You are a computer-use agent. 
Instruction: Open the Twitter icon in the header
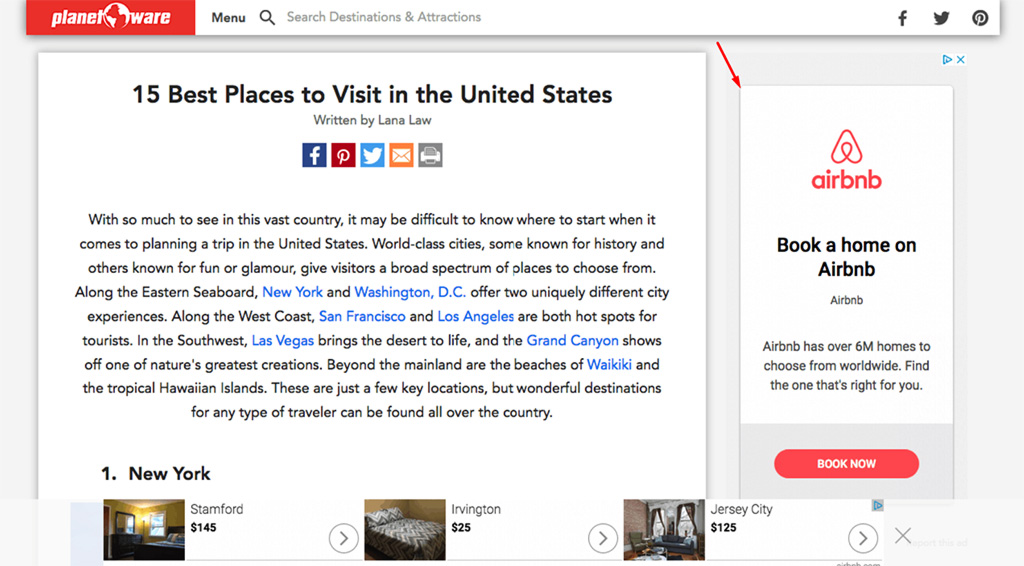point(941,18)
